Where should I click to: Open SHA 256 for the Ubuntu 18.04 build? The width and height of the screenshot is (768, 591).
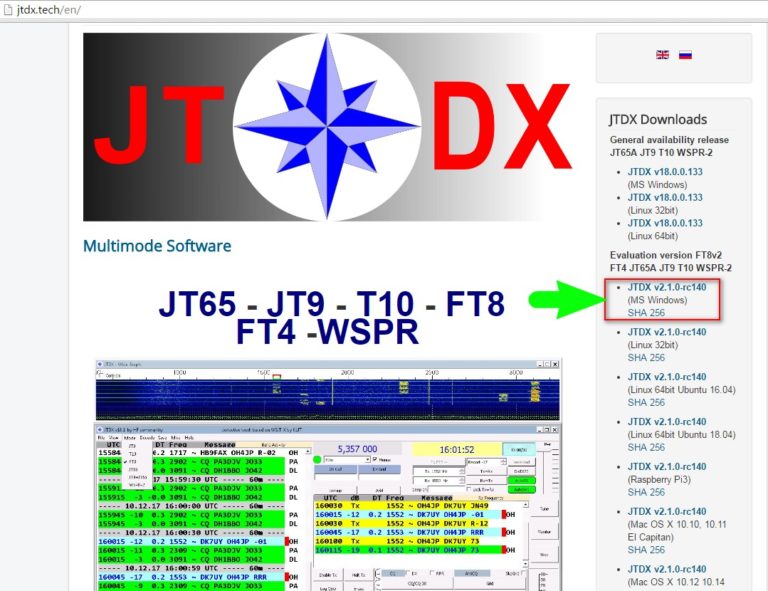(646, 447)
